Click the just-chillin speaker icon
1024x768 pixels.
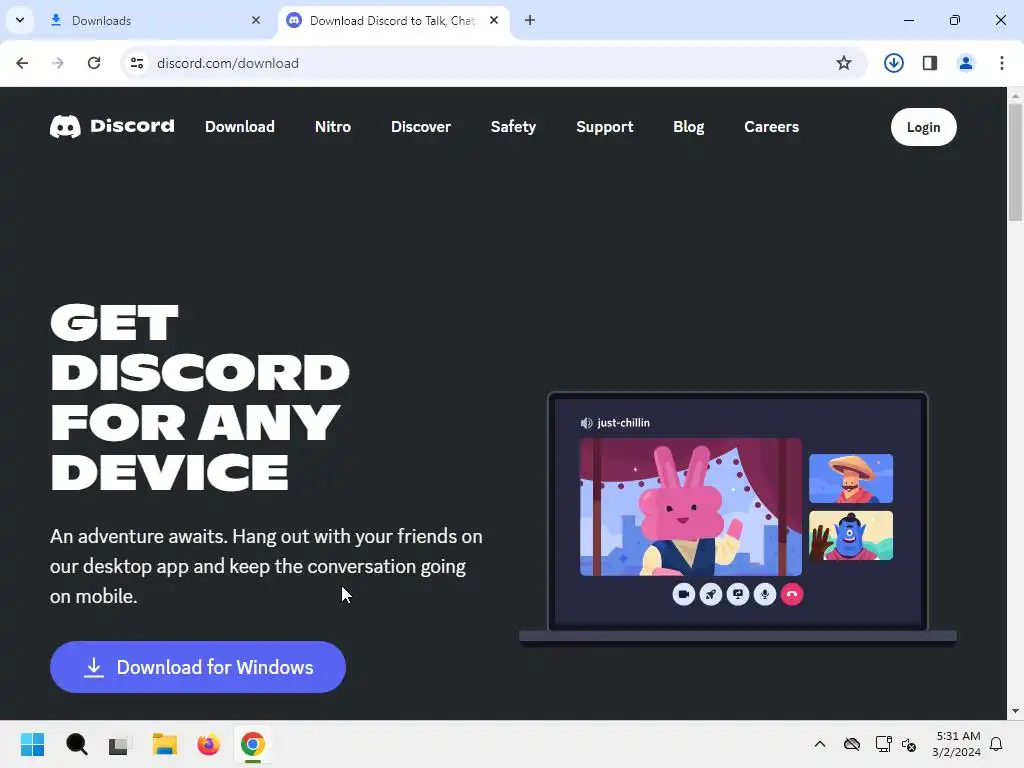tap(586, 423)
